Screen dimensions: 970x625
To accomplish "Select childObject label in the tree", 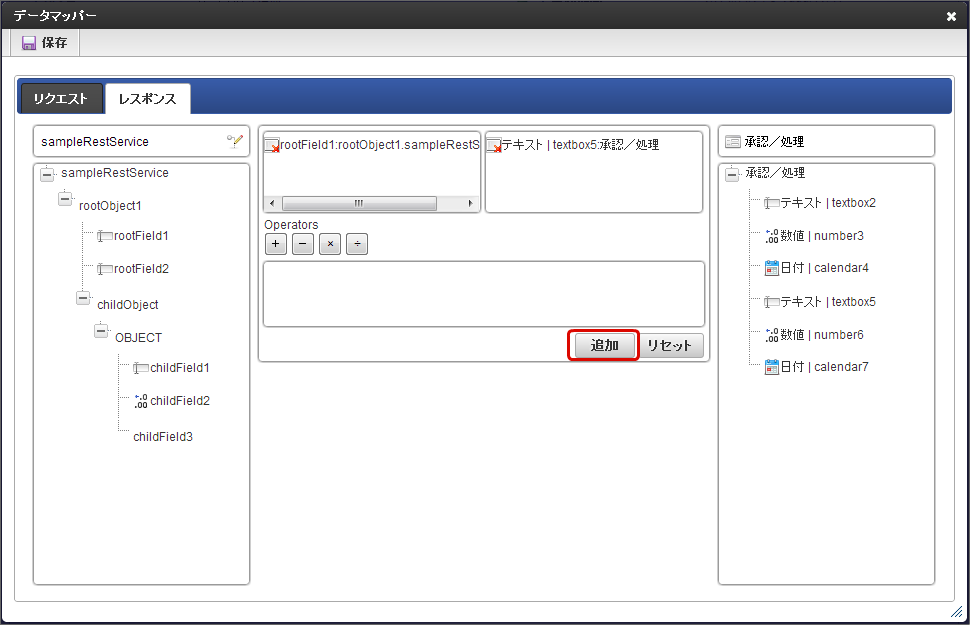I will coord(127,305).
